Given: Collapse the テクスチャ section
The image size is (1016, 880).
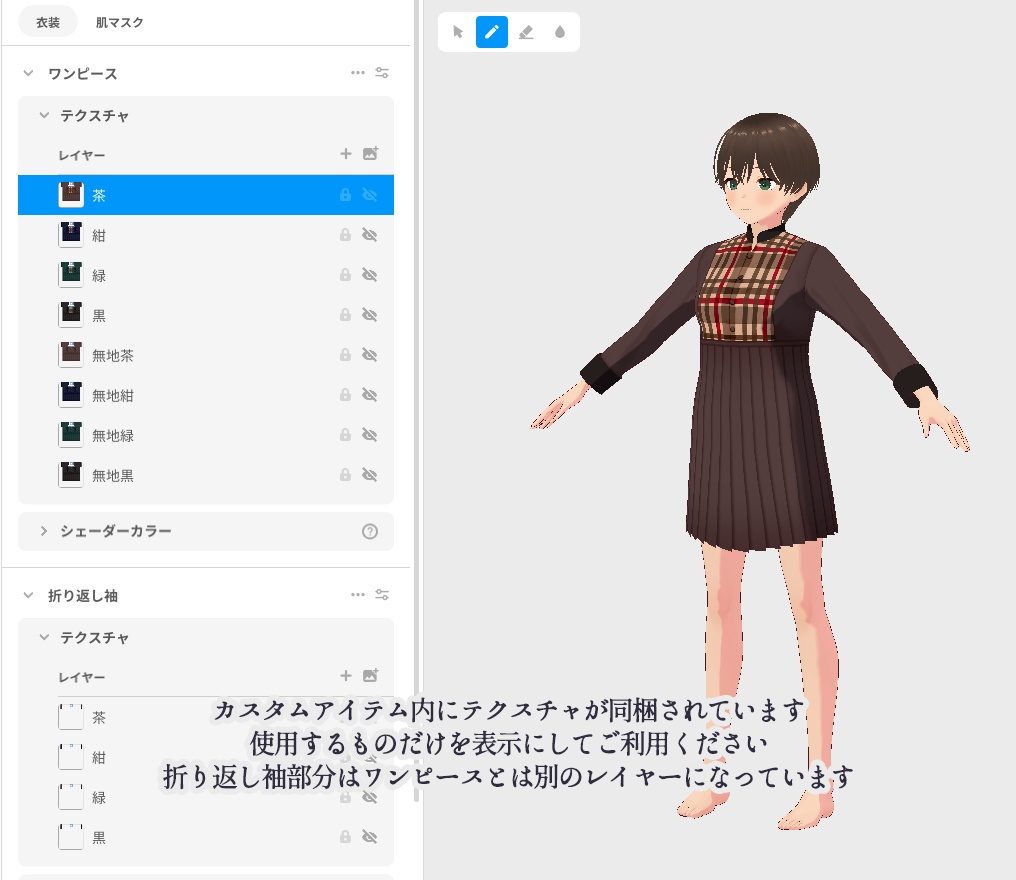Looking at the screenshot, I should click(44, 116).
